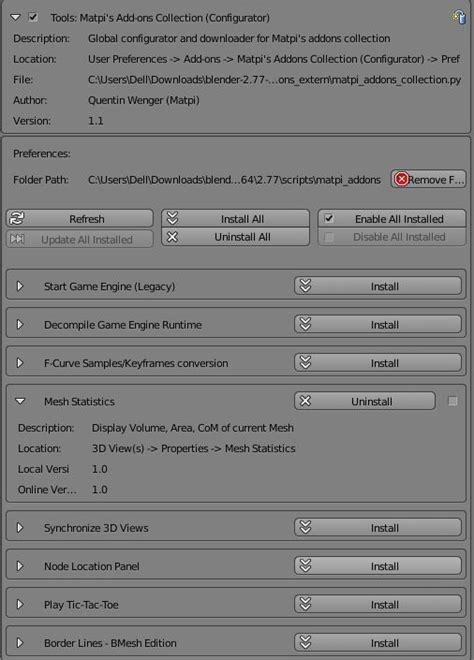Click the Update All Installed button

tap(80, 239)
